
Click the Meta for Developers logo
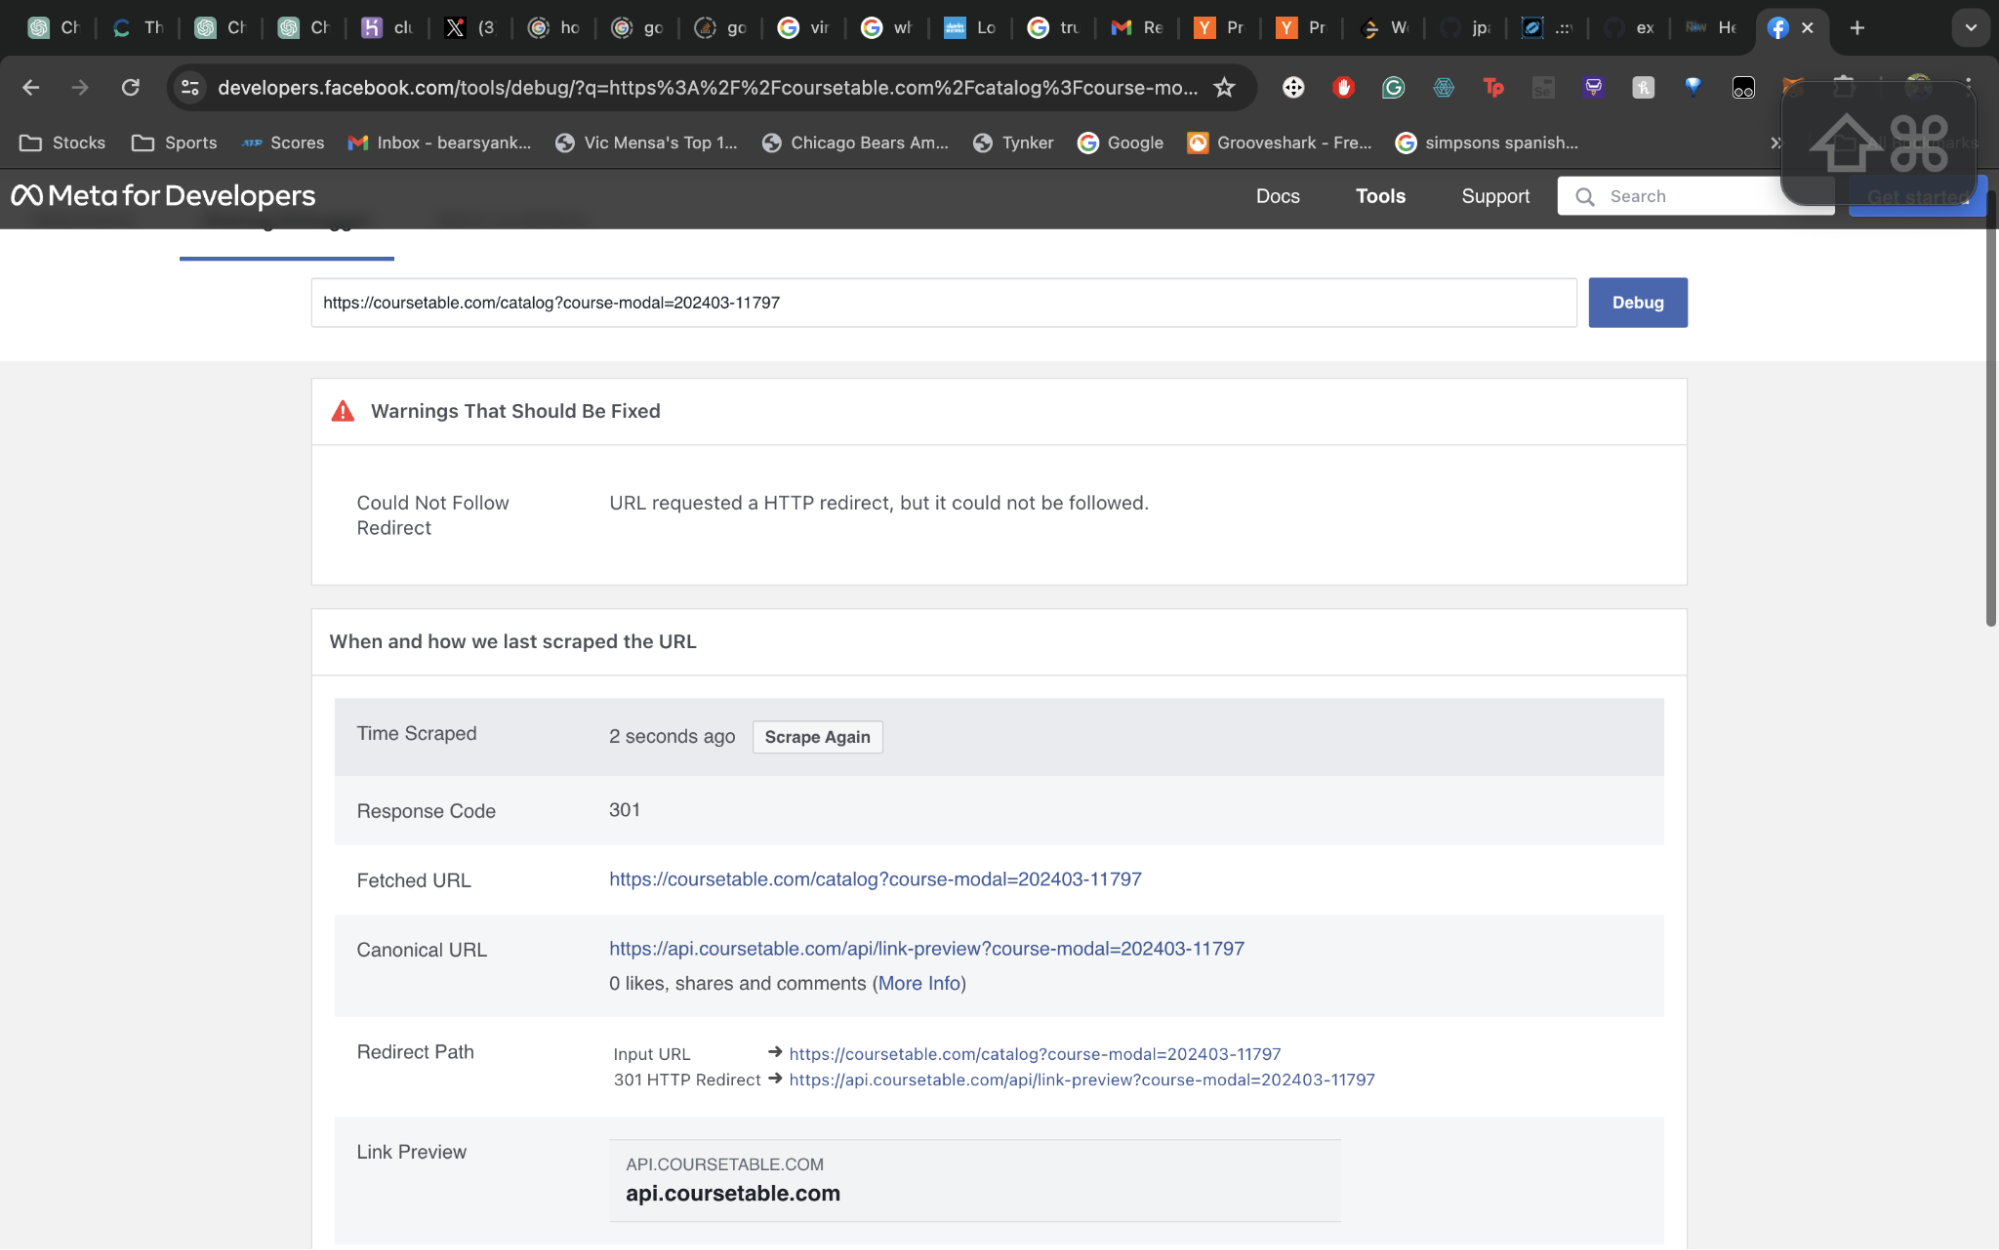pos(163,196)
